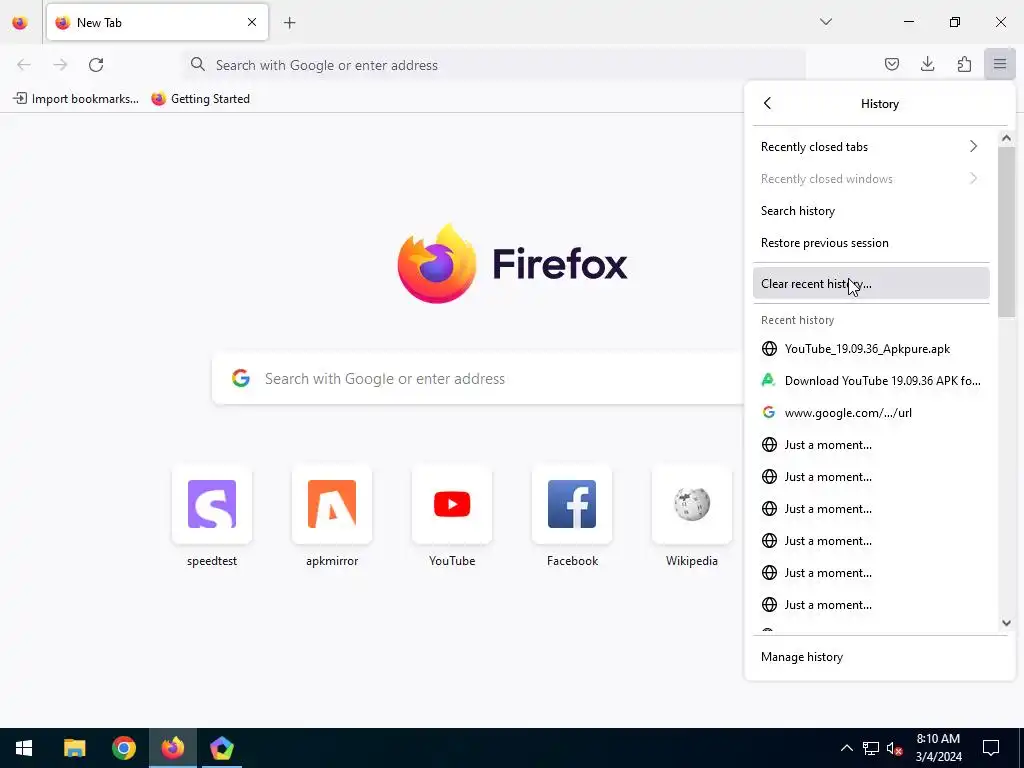This screenshot has width=1024, height=768.
Task: Select Search history
Action: point(871,210)
